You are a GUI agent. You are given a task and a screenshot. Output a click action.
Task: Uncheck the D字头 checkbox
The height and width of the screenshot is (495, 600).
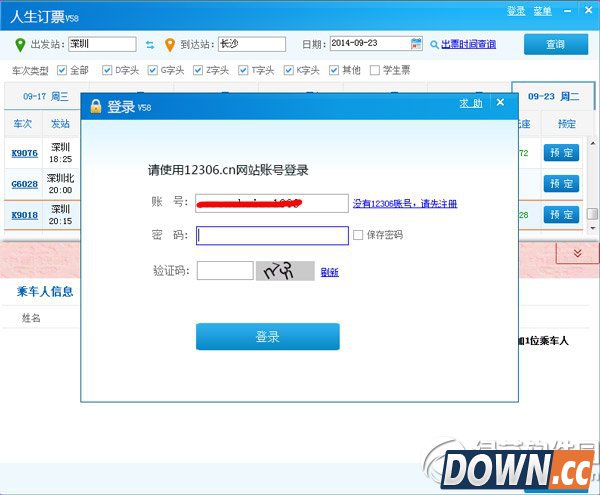(x=107, y=70)
